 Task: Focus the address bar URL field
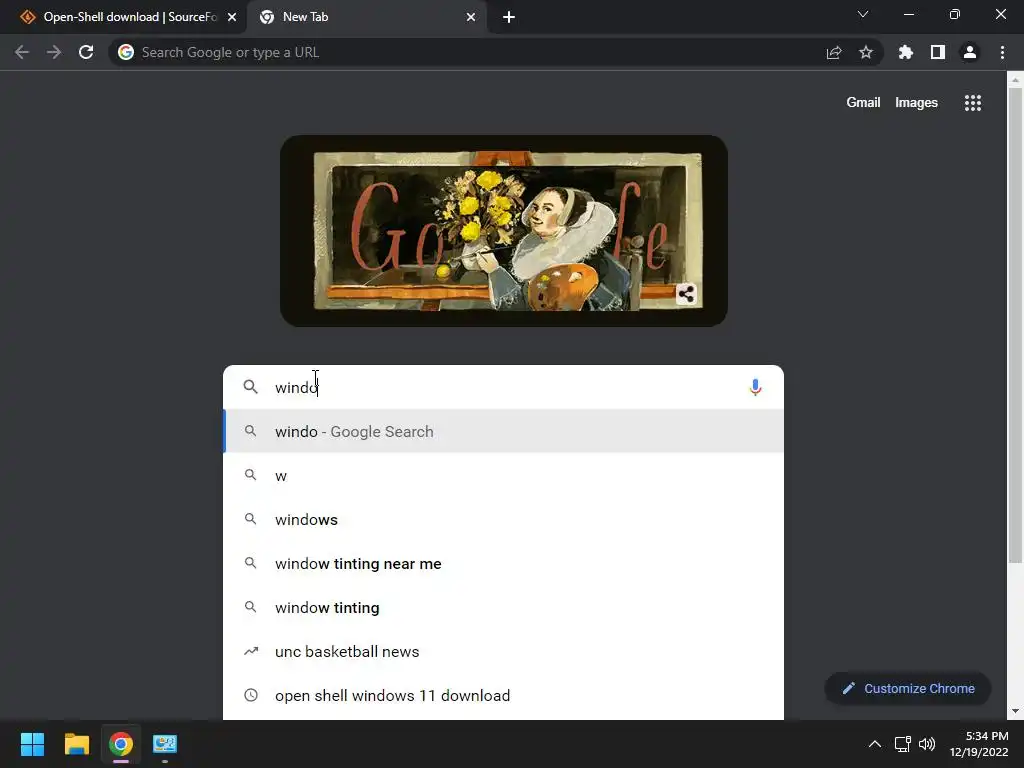point(477,52)
